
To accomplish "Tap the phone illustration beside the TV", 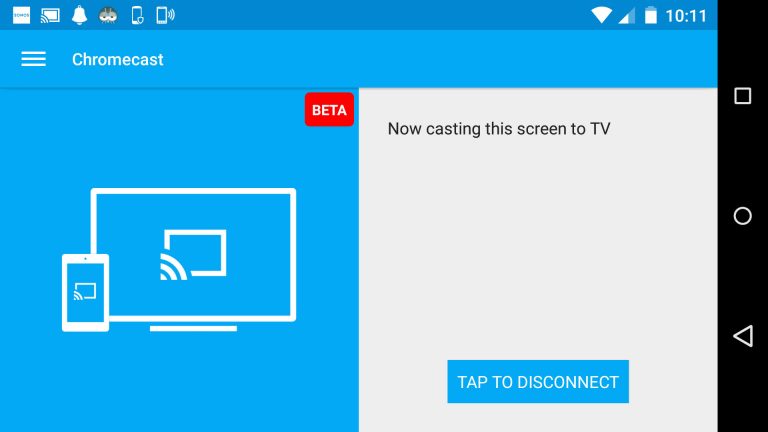I will tap(85, 292).
